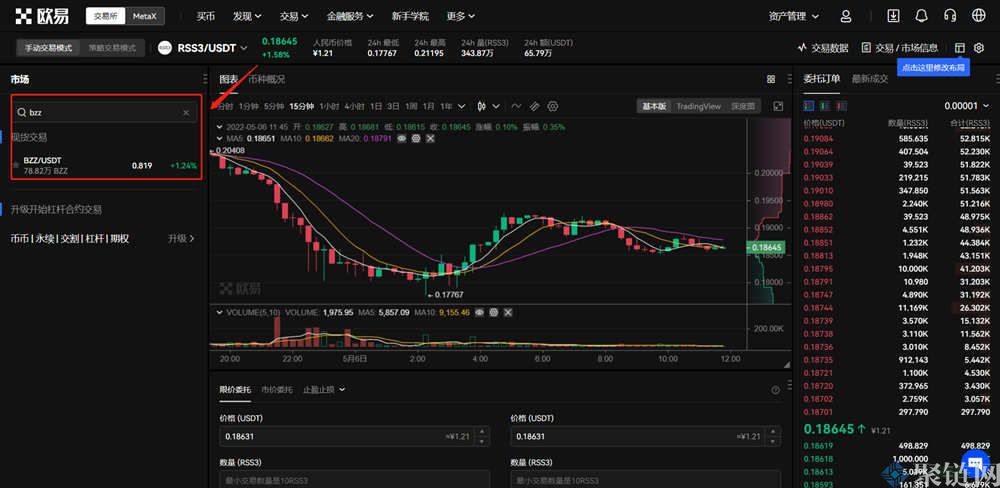Expand chart to fullscreen

778,106
